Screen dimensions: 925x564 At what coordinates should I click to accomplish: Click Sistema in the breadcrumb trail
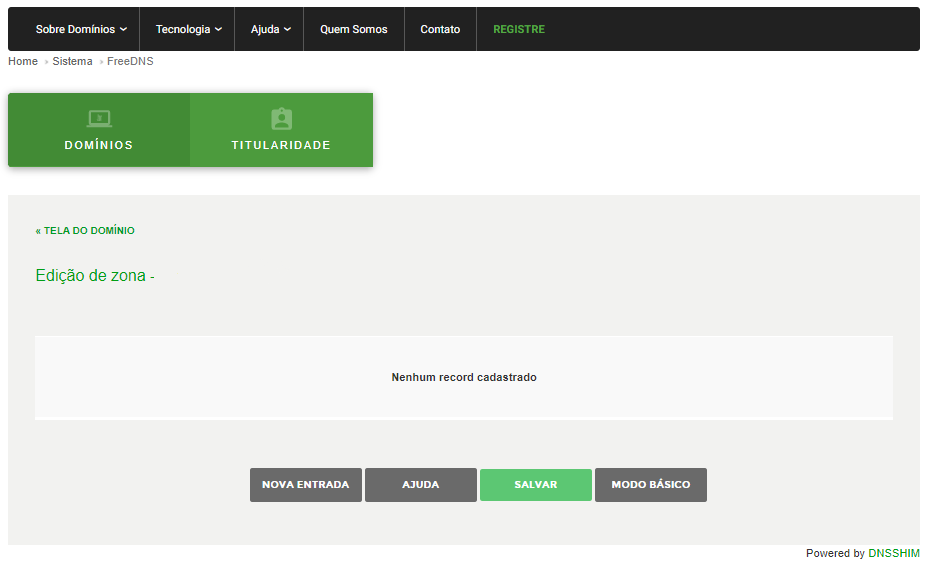72,62
